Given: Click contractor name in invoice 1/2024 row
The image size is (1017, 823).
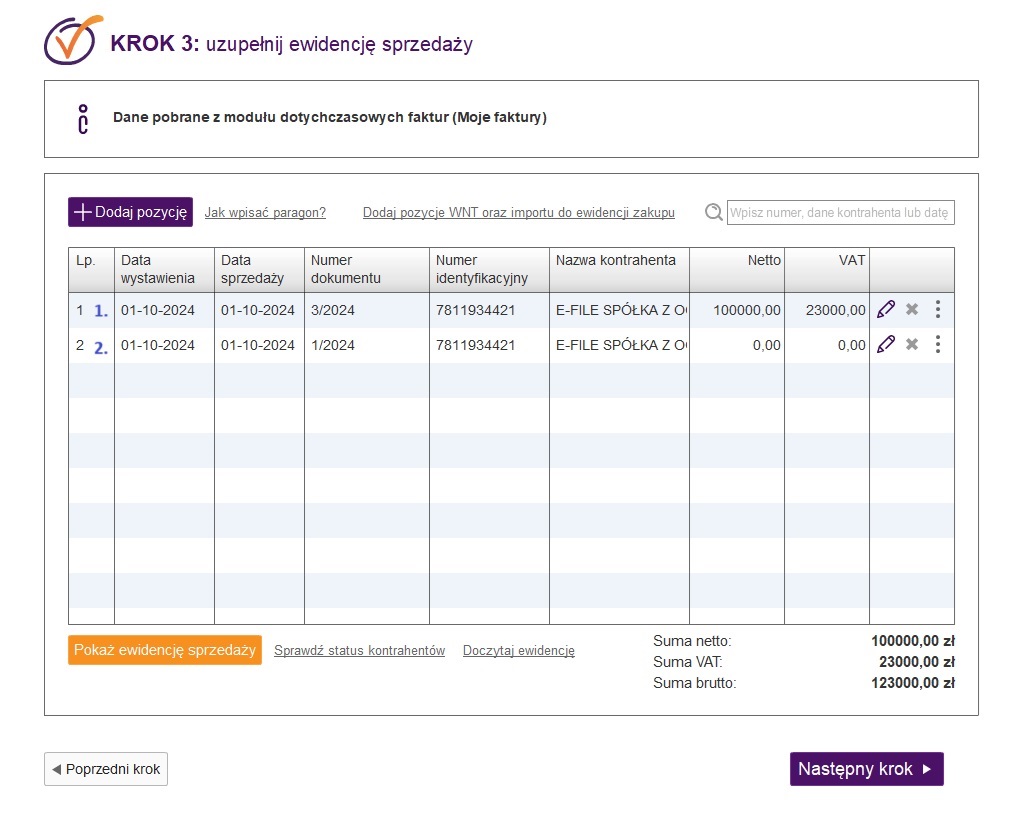Looking at the screenshot, I should click(621, 345).
